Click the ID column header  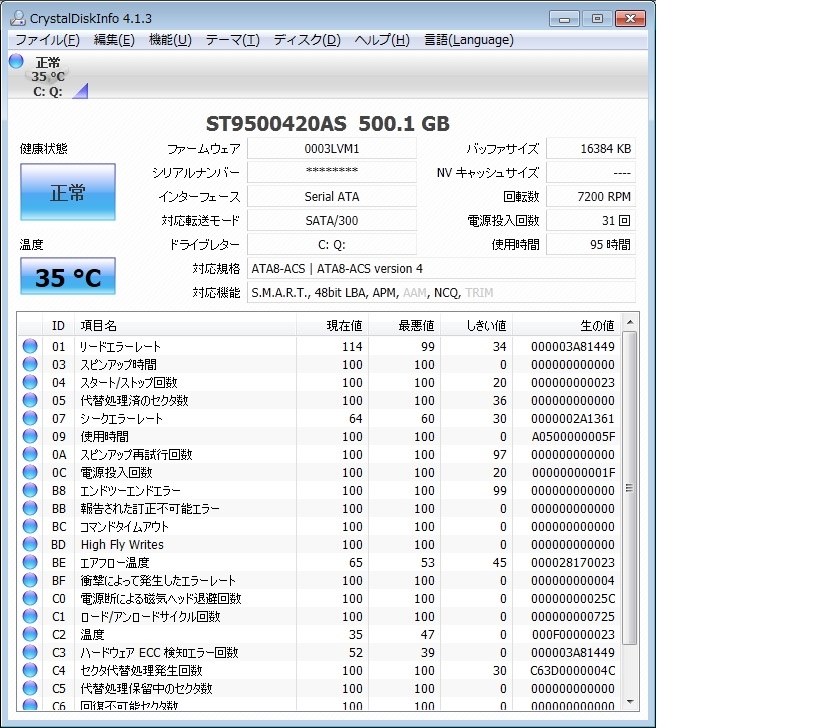click(x=58, y=326)
